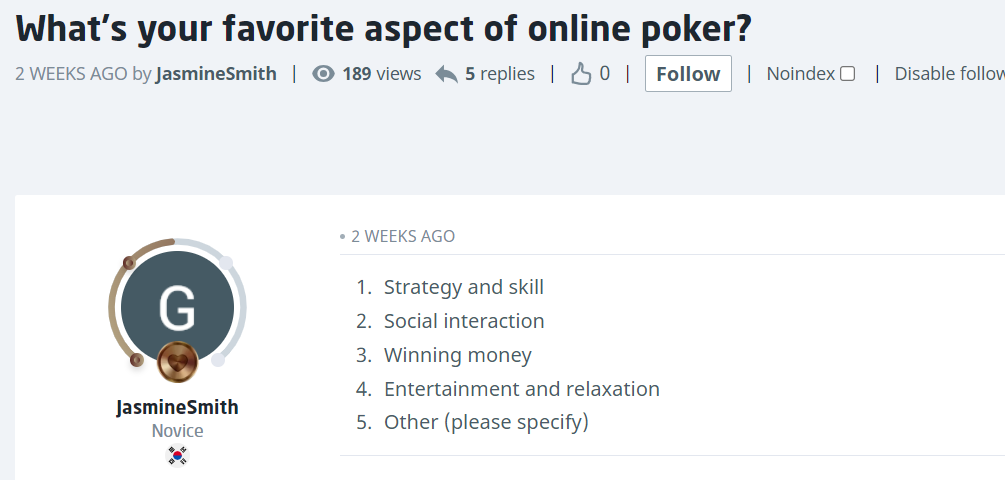Click the thread title heading

coord(383,29)
